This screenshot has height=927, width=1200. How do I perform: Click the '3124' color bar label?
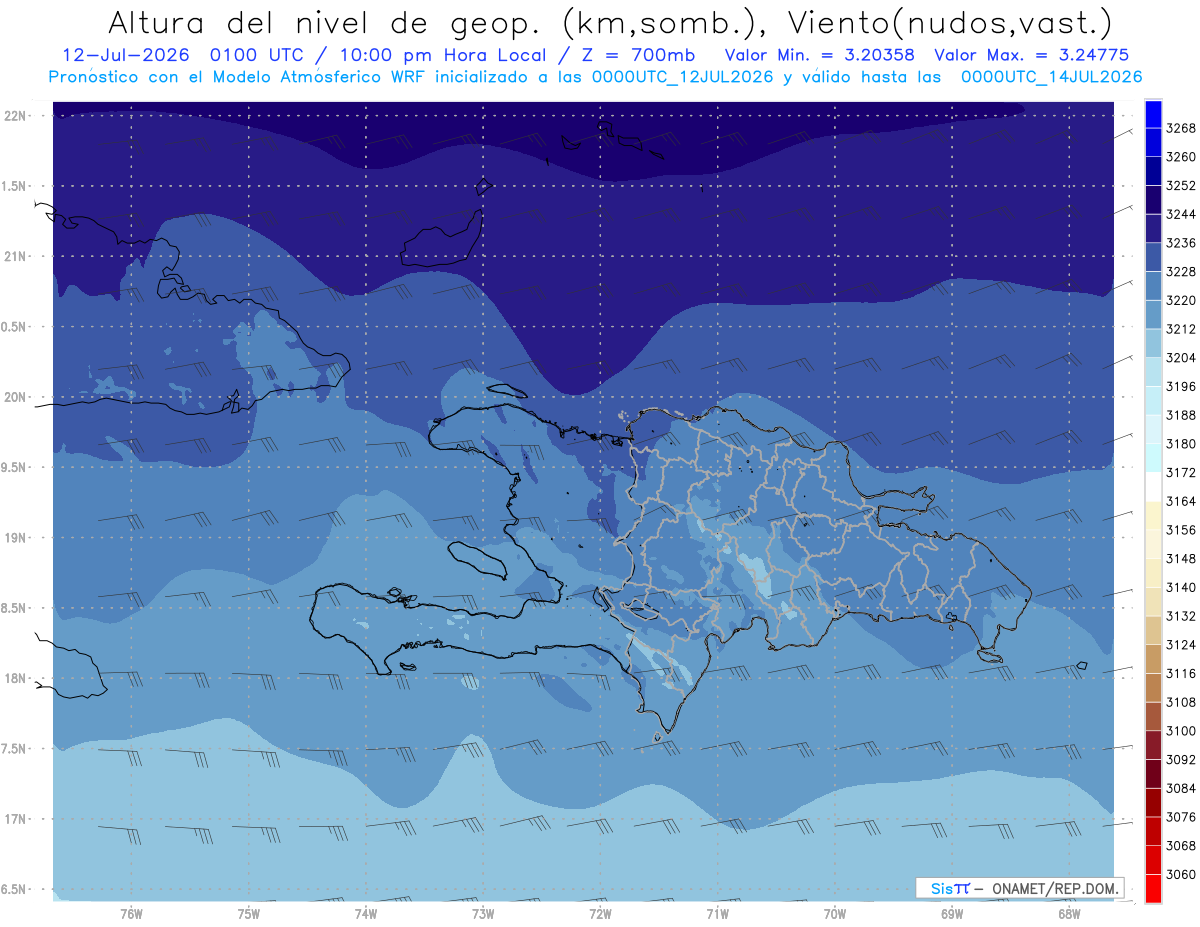coord(1181,645)
